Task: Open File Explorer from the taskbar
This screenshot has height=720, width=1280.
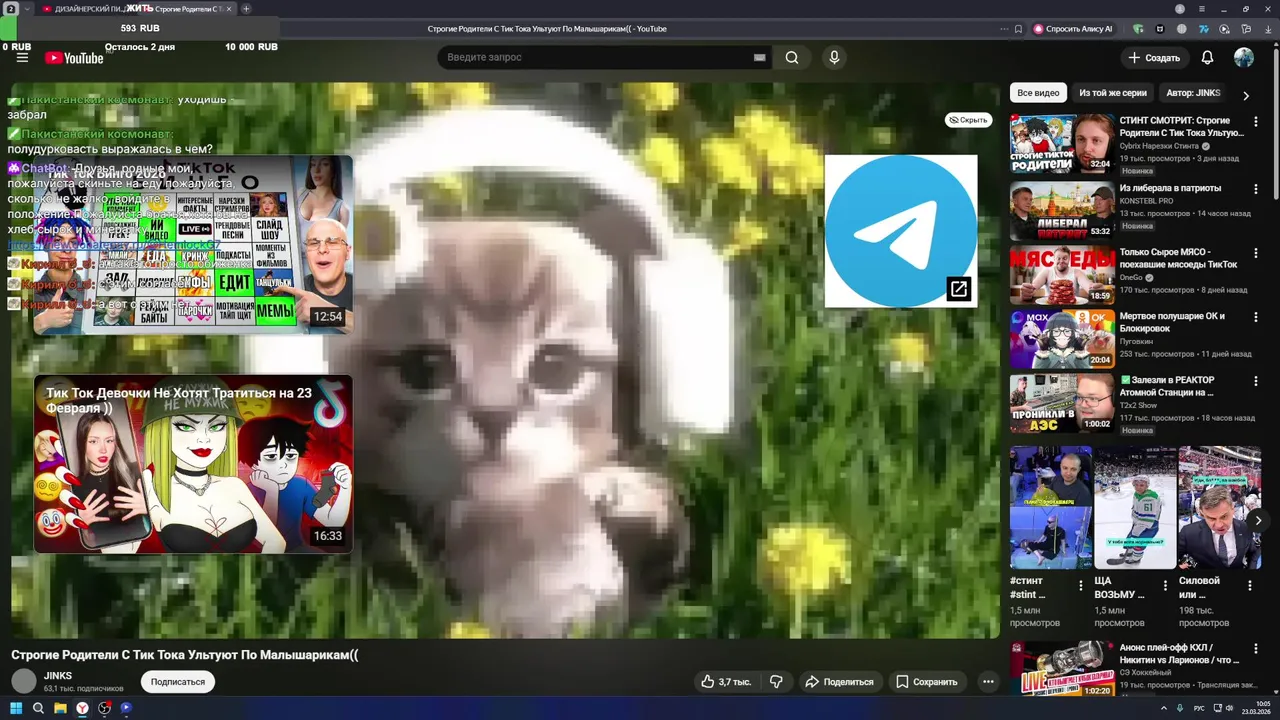Action: (60, 708)
